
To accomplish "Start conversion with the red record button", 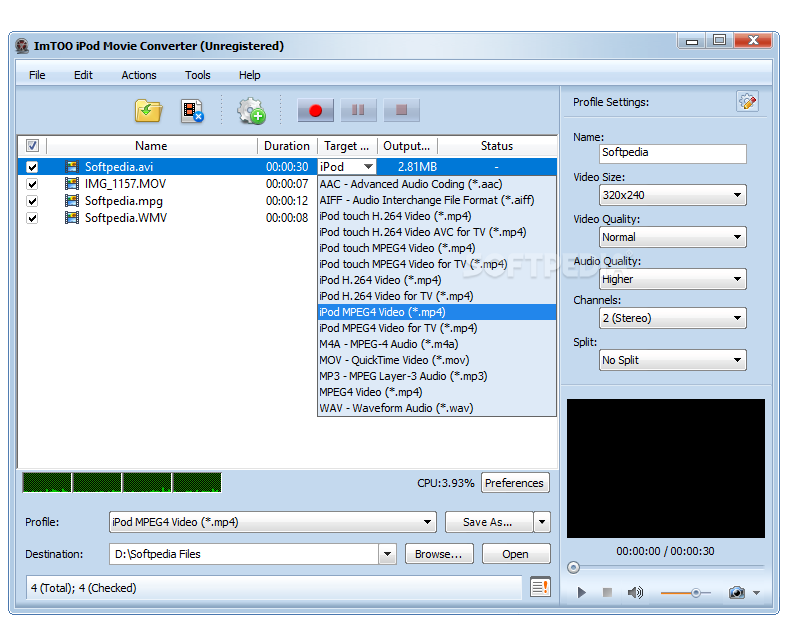I will pos(316,110).
